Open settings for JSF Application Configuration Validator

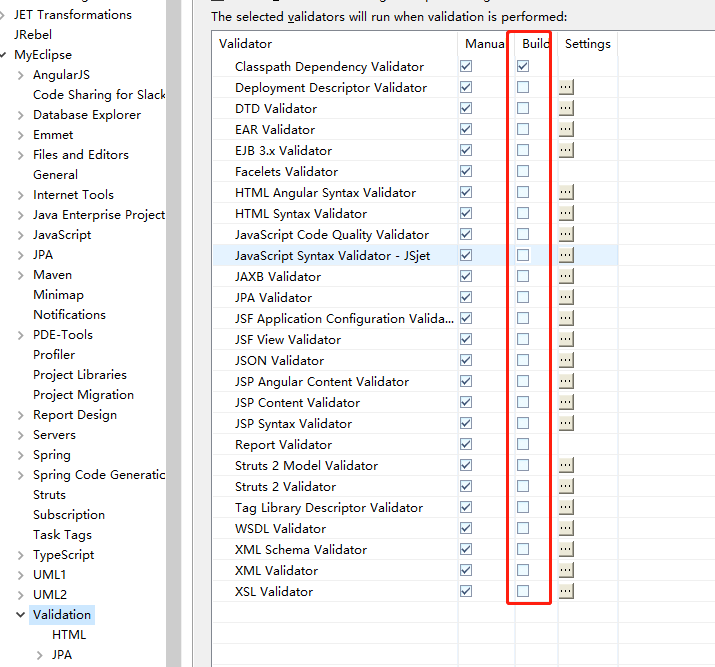(x=566, y=318)
